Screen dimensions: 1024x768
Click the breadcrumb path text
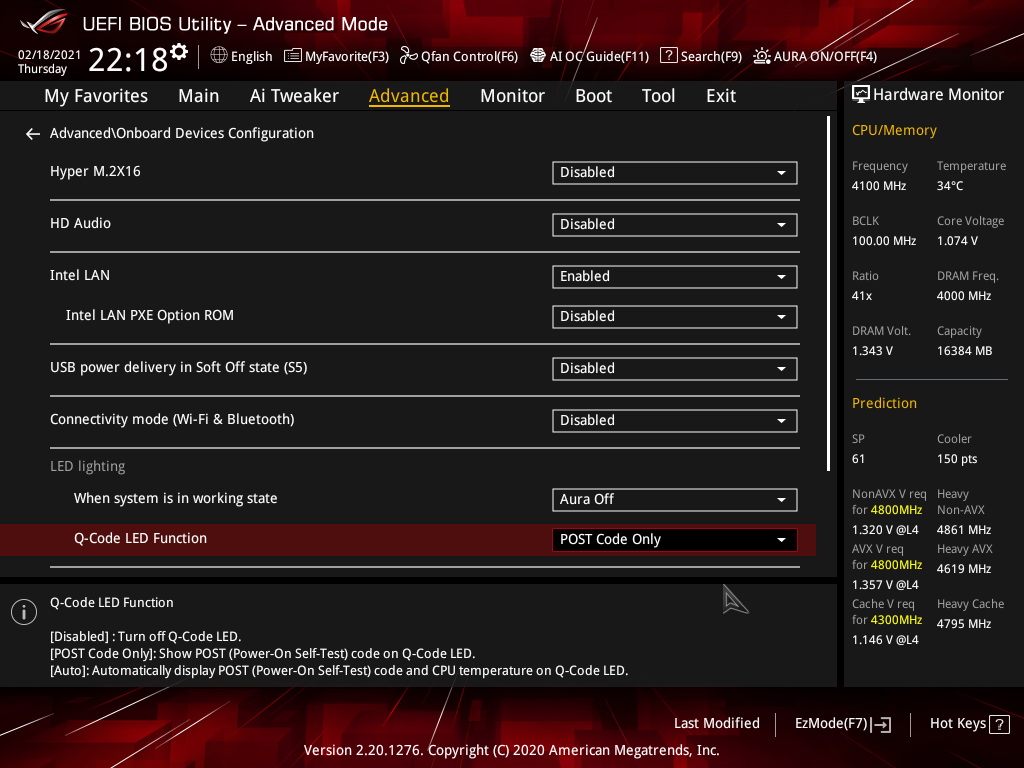(182, 133)
